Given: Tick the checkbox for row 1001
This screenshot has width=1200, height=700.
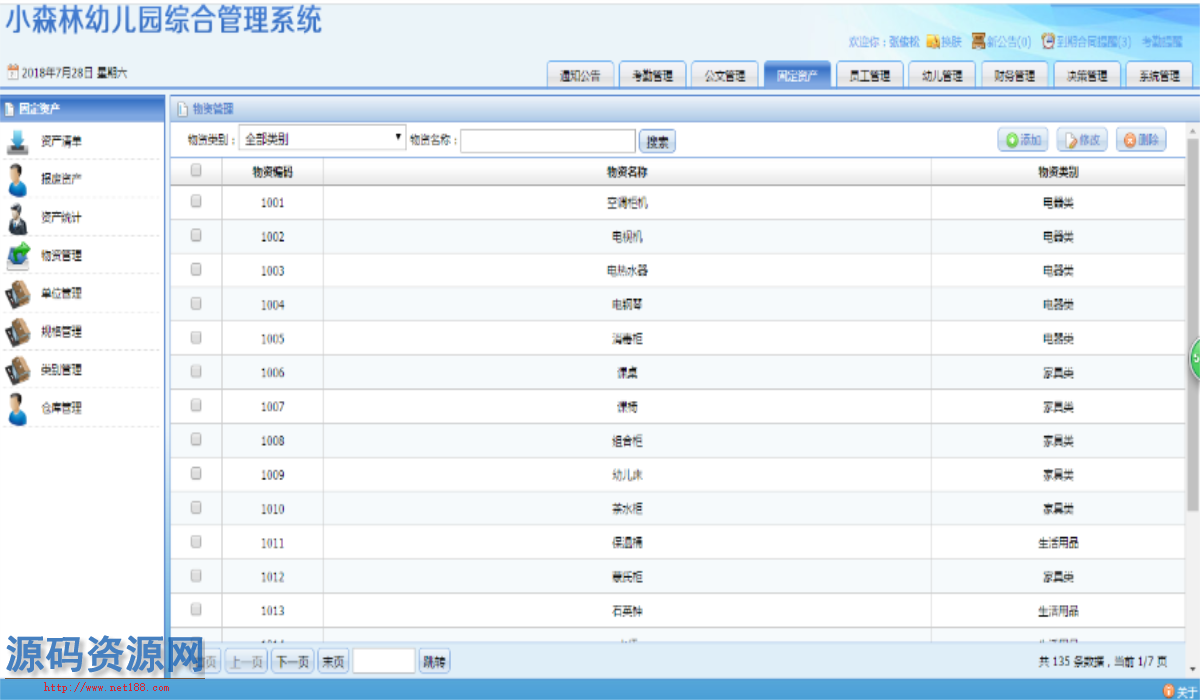Looking at the screenshot, I should 196,201.
